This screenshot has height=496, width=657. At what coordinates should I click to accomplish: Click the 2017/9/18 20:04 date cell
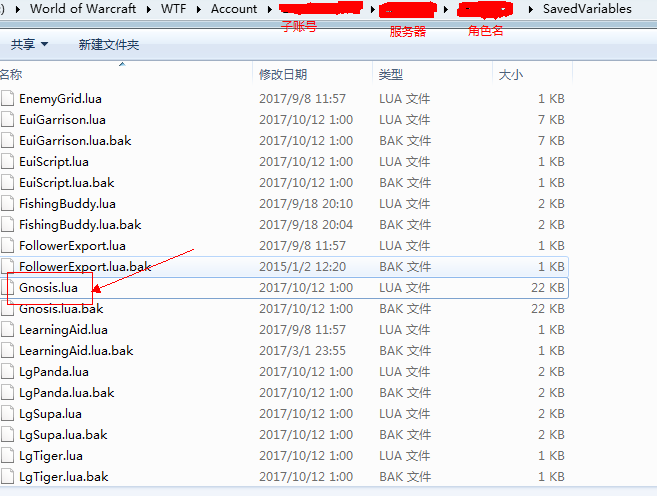click(x=306, y=225)
